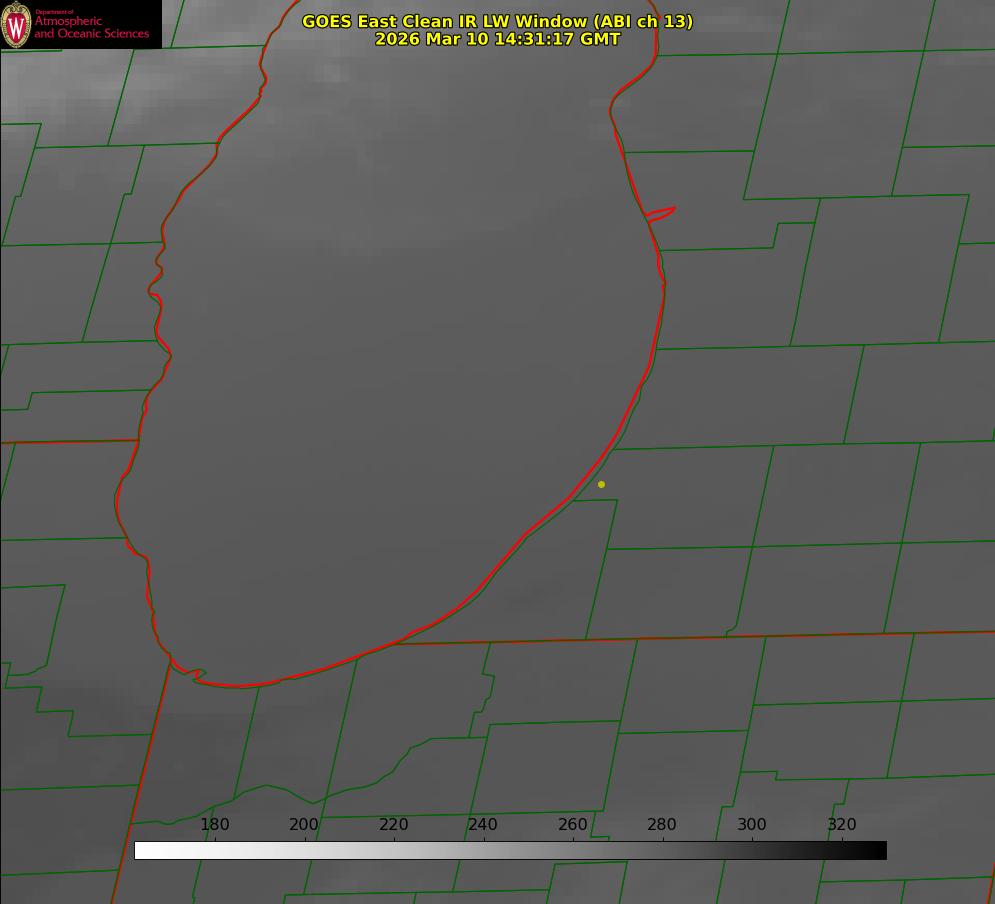
Task: Click the yellow dot marker near the lakeshore
Action: click(x=601, y=484)
